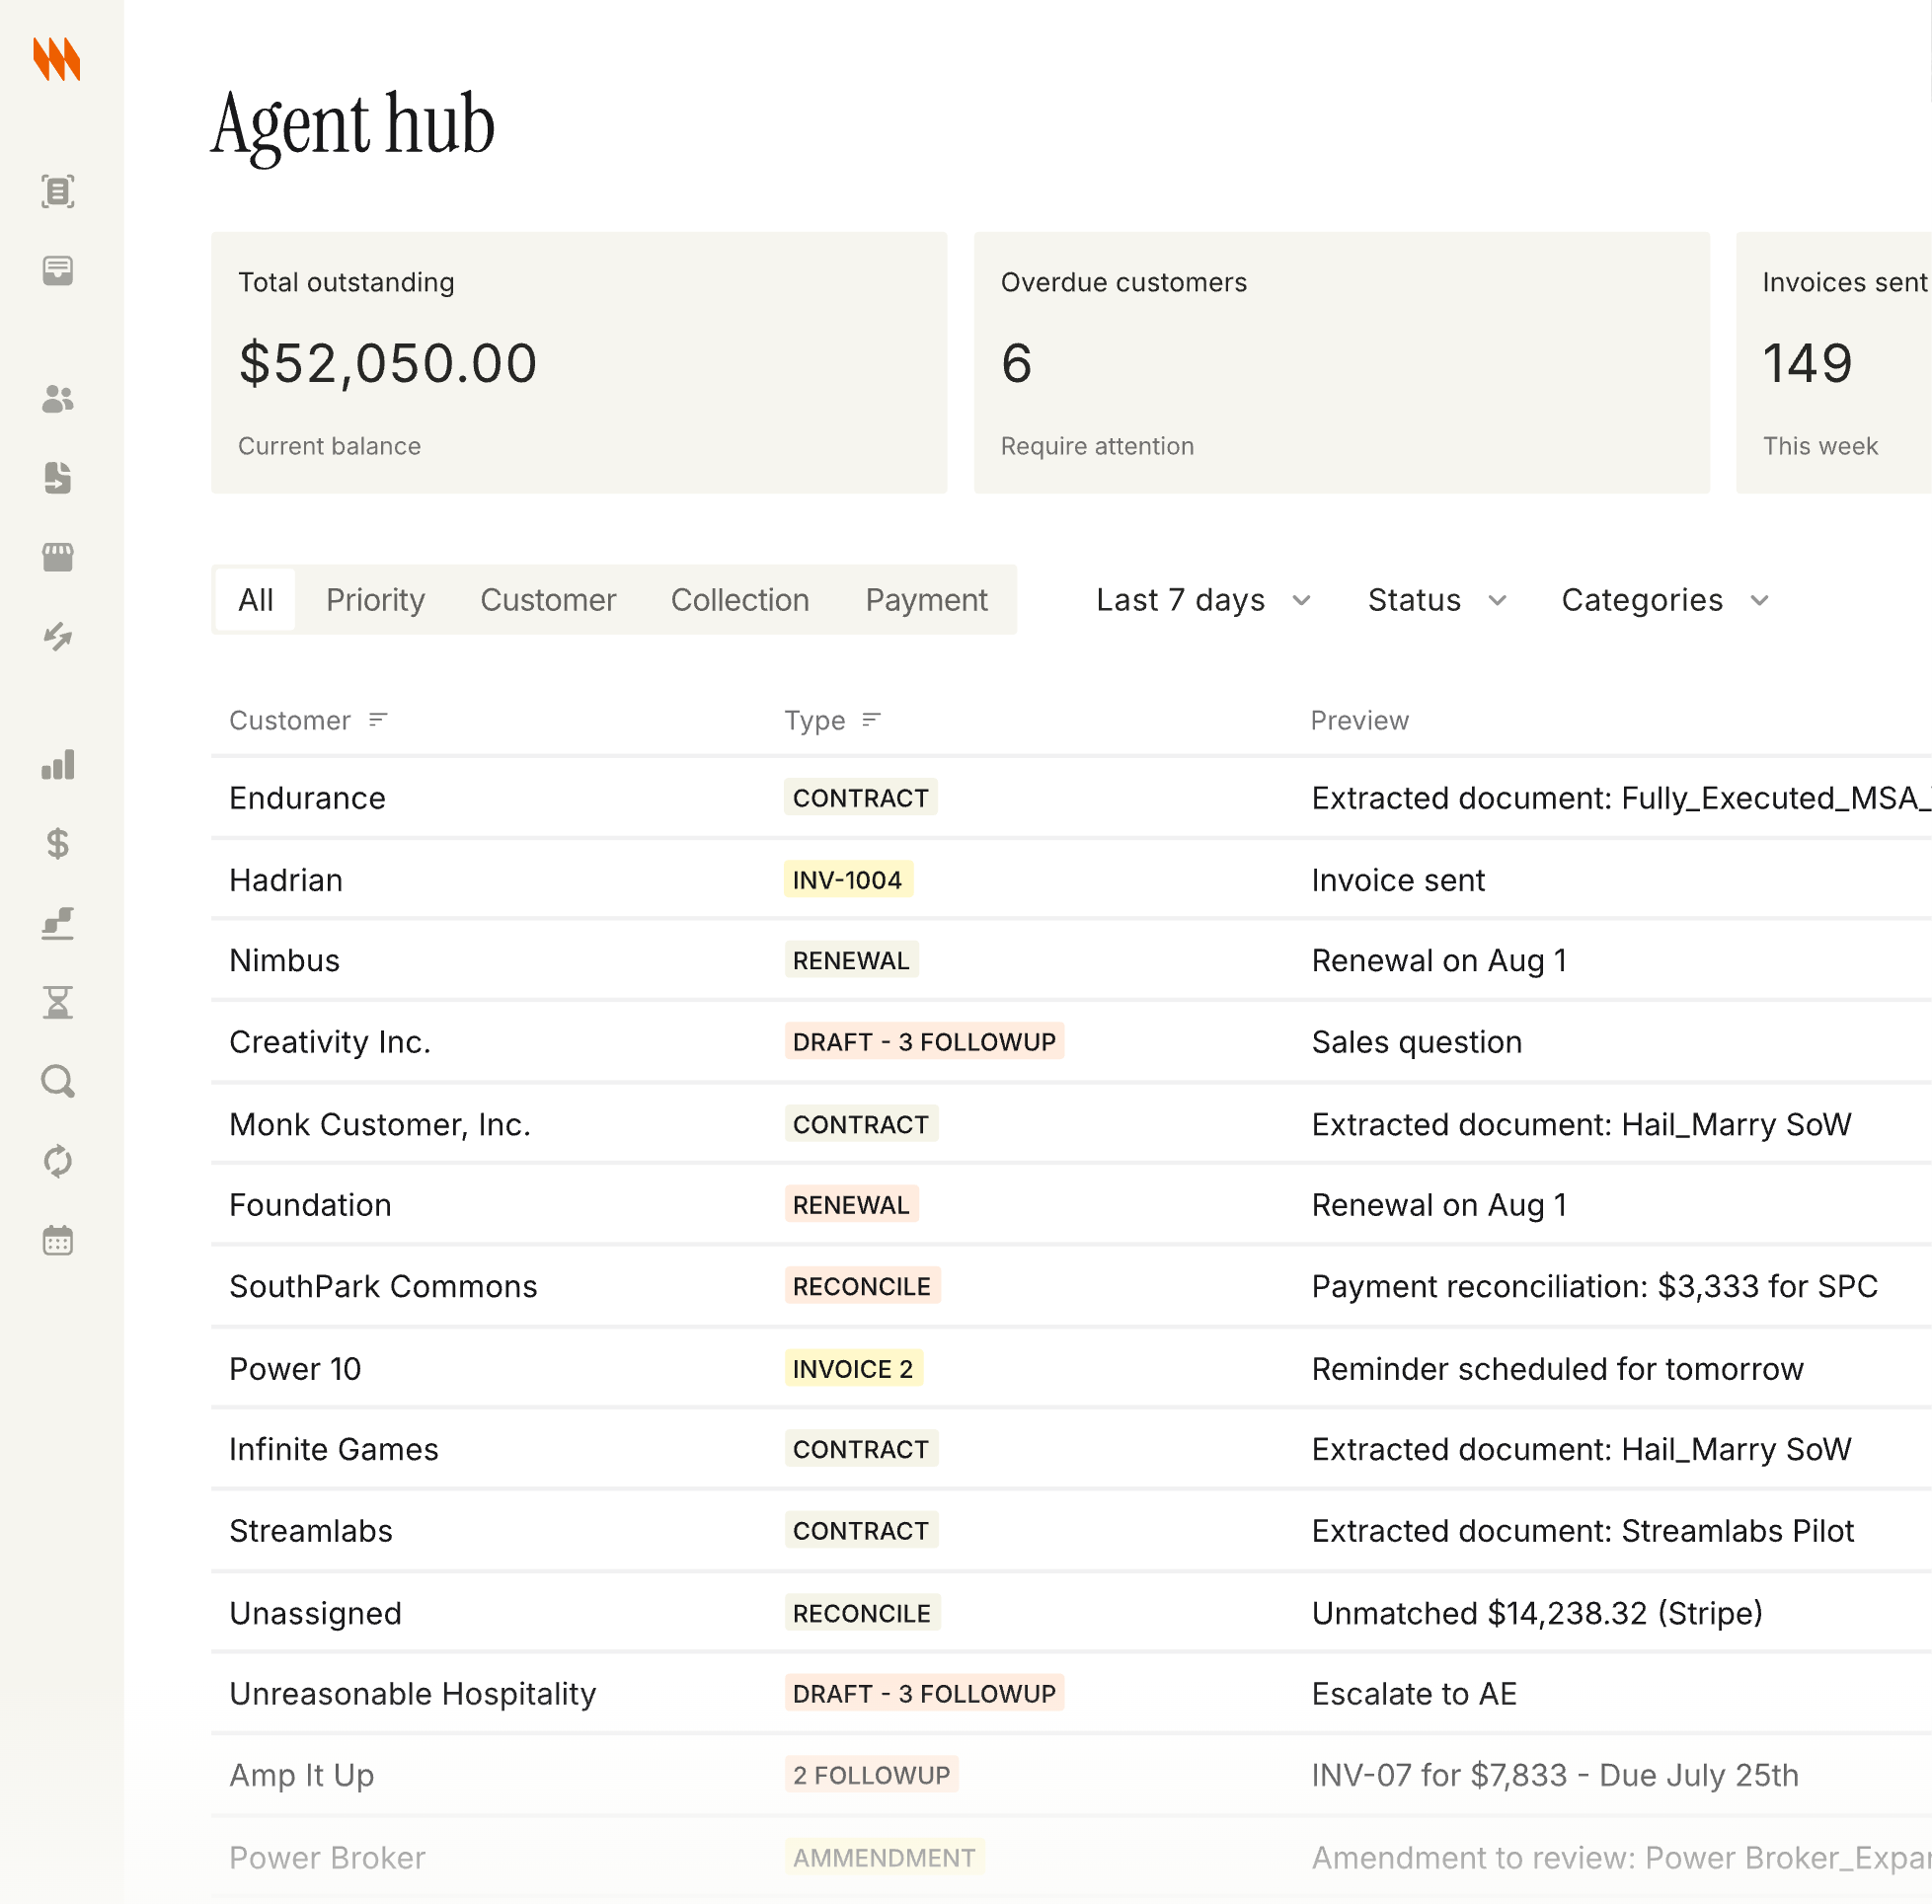Switch to the Customer tab
This screenshot has height=1904, width=1932.
(x=548, y=600)
